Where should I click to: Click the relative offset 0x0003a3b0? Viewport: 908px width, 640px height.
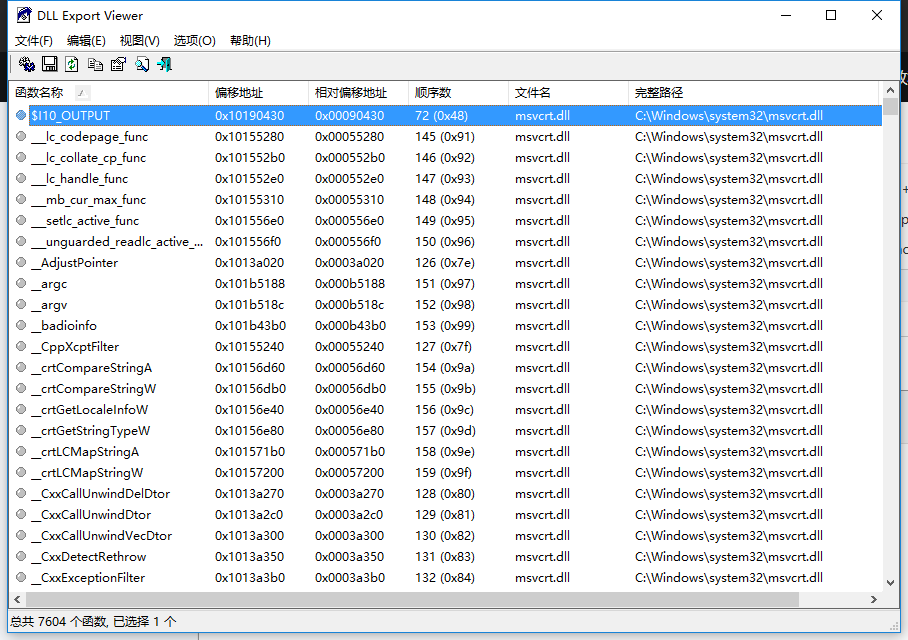350,577
